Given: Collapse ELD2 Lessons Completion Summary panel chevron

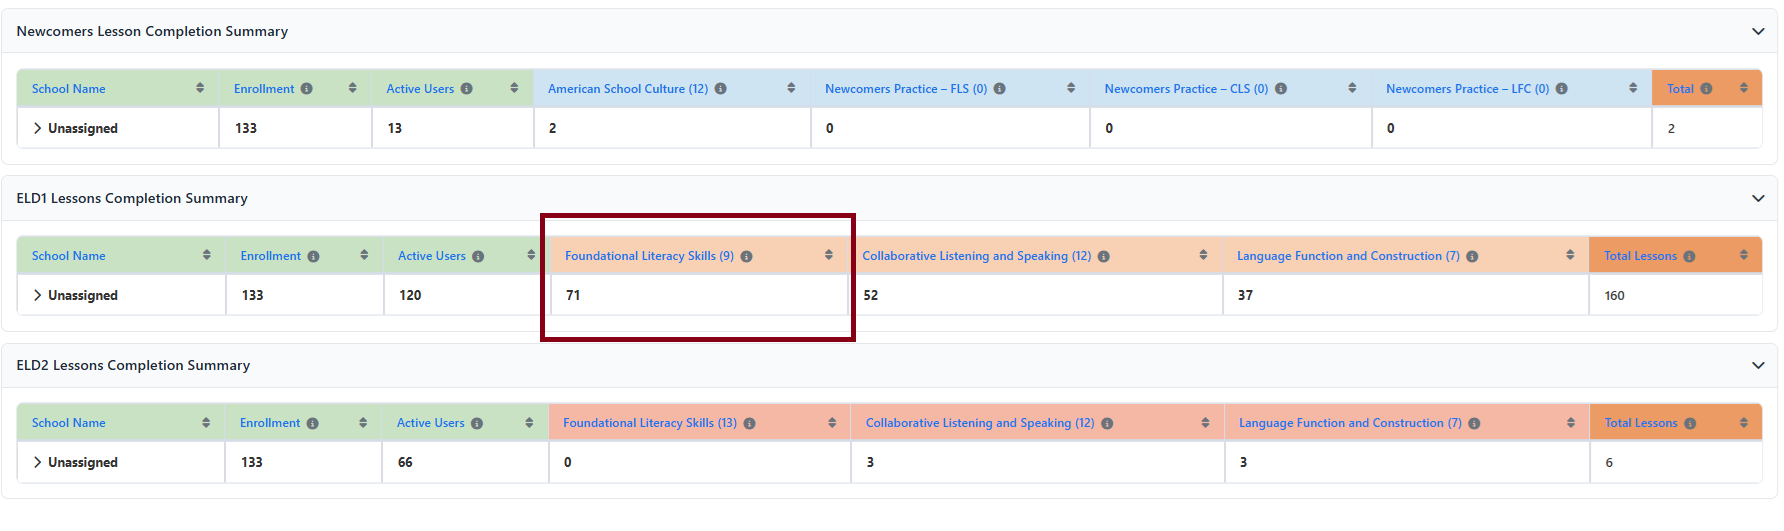Looking at the screenshot, I should coord(1758,366).
